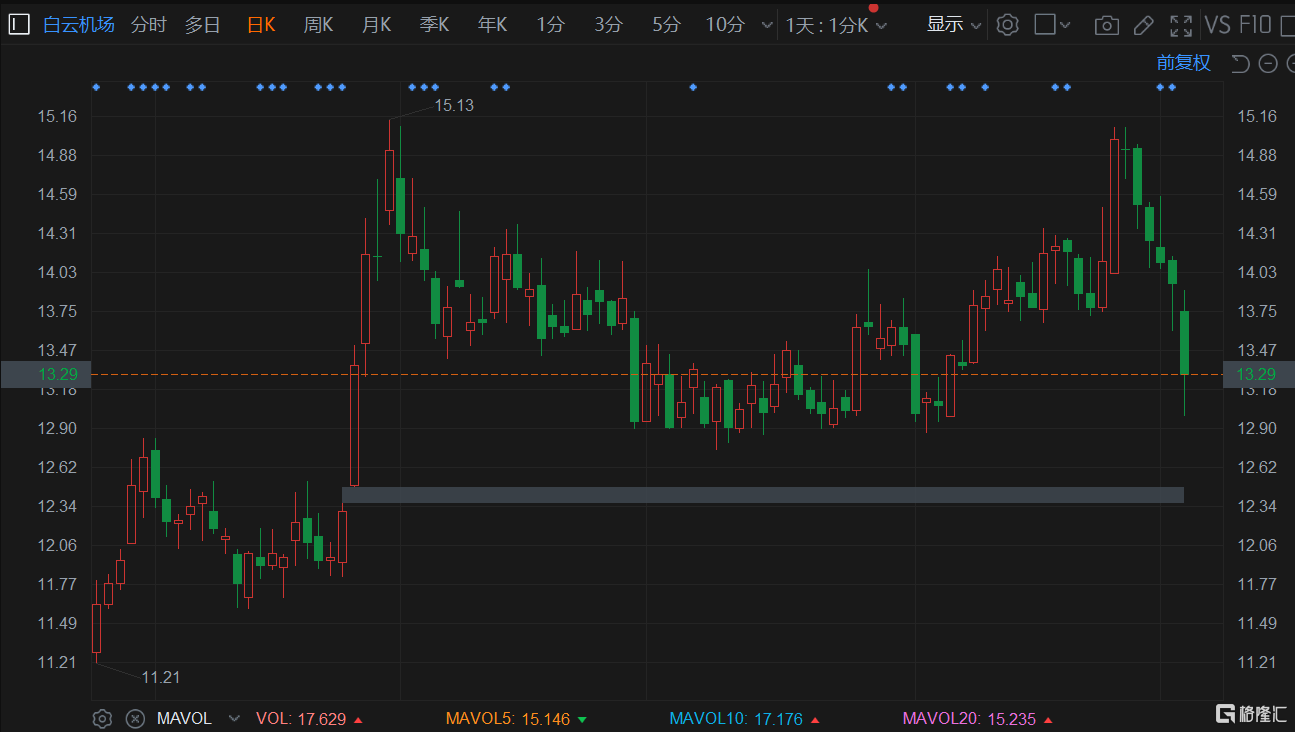
Task: Click the 15.13 high price label
Action: pyautogui.click(x=454, y=105)
